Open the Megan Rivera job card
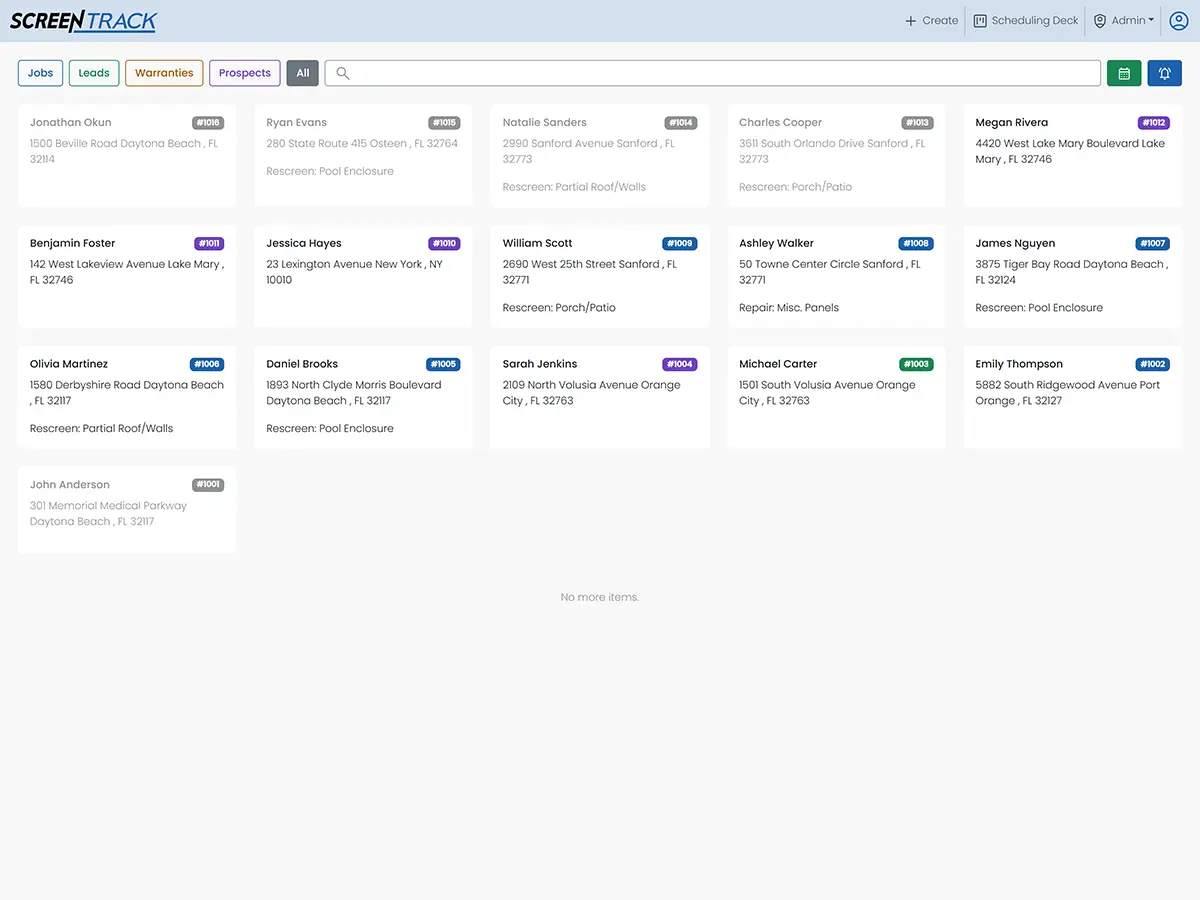The width and height of the screenshot is (1200, 900). tap(1072, 155)
